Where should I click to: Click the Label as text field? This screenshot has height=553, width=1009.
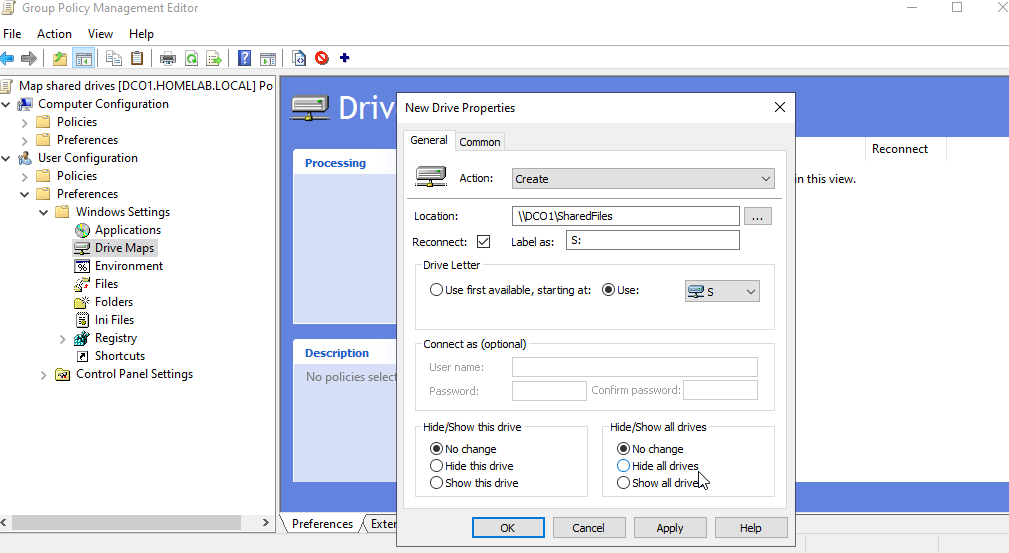pos(653,240)
